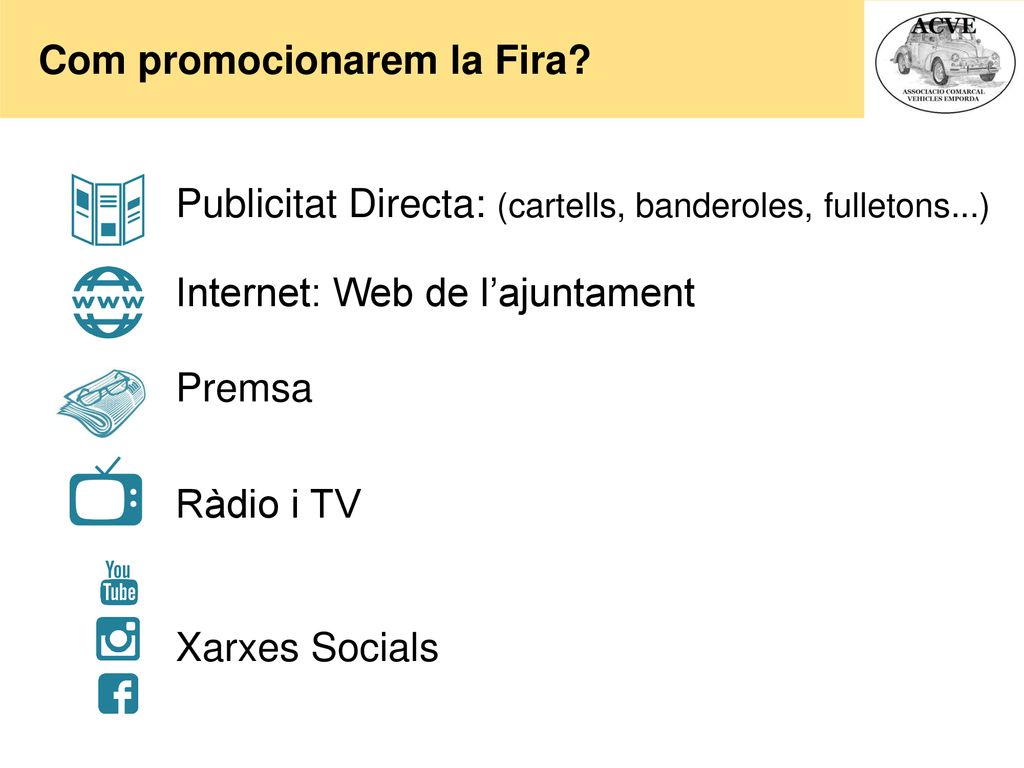This screenshot has width=1024, height=768.
Task: Click the www globe icon
Action: pyautogui.click(x=108, y=302)
